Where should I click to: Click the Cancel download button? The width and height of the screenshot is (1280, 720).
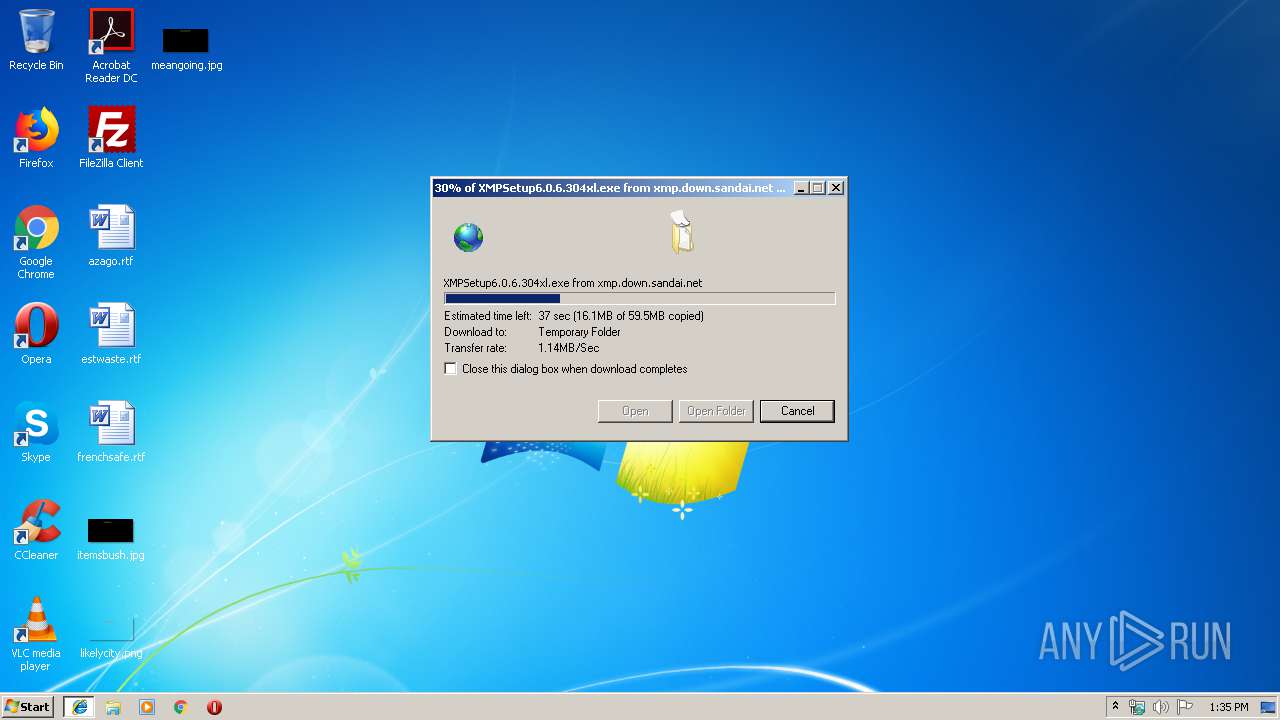click(797, 411)
